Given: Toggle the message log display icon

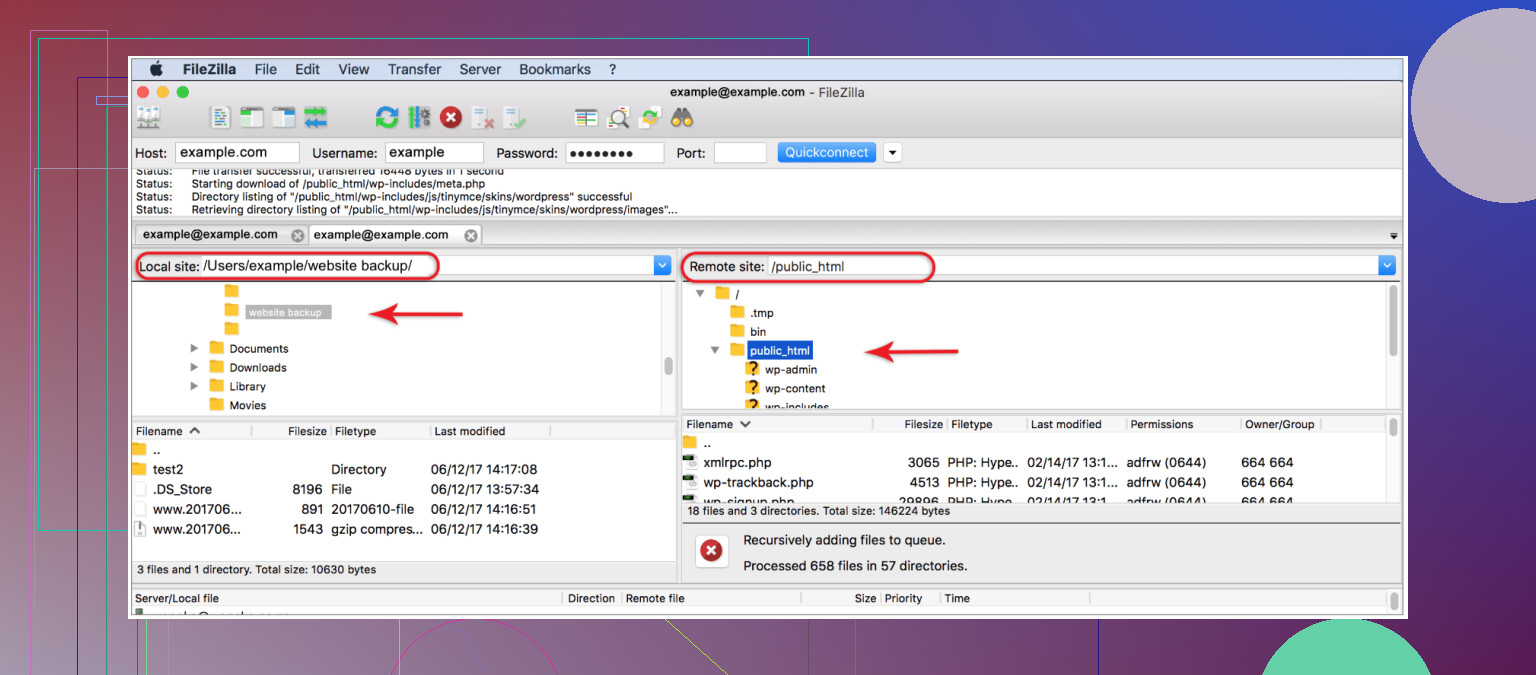Looking at the screenshot, I should point(220,117).
